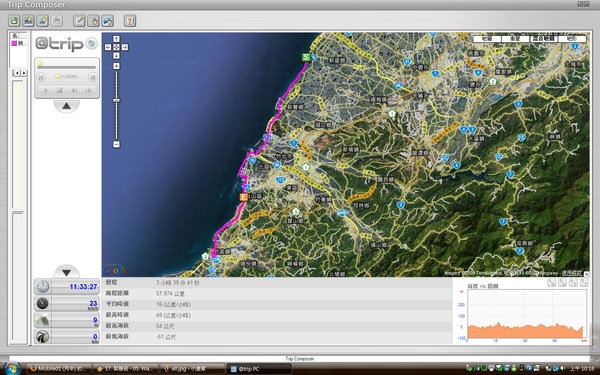600x375 pixels.
Task: Click the '-51 公尺' lowest altitude value
Action: tap(166, 337)
